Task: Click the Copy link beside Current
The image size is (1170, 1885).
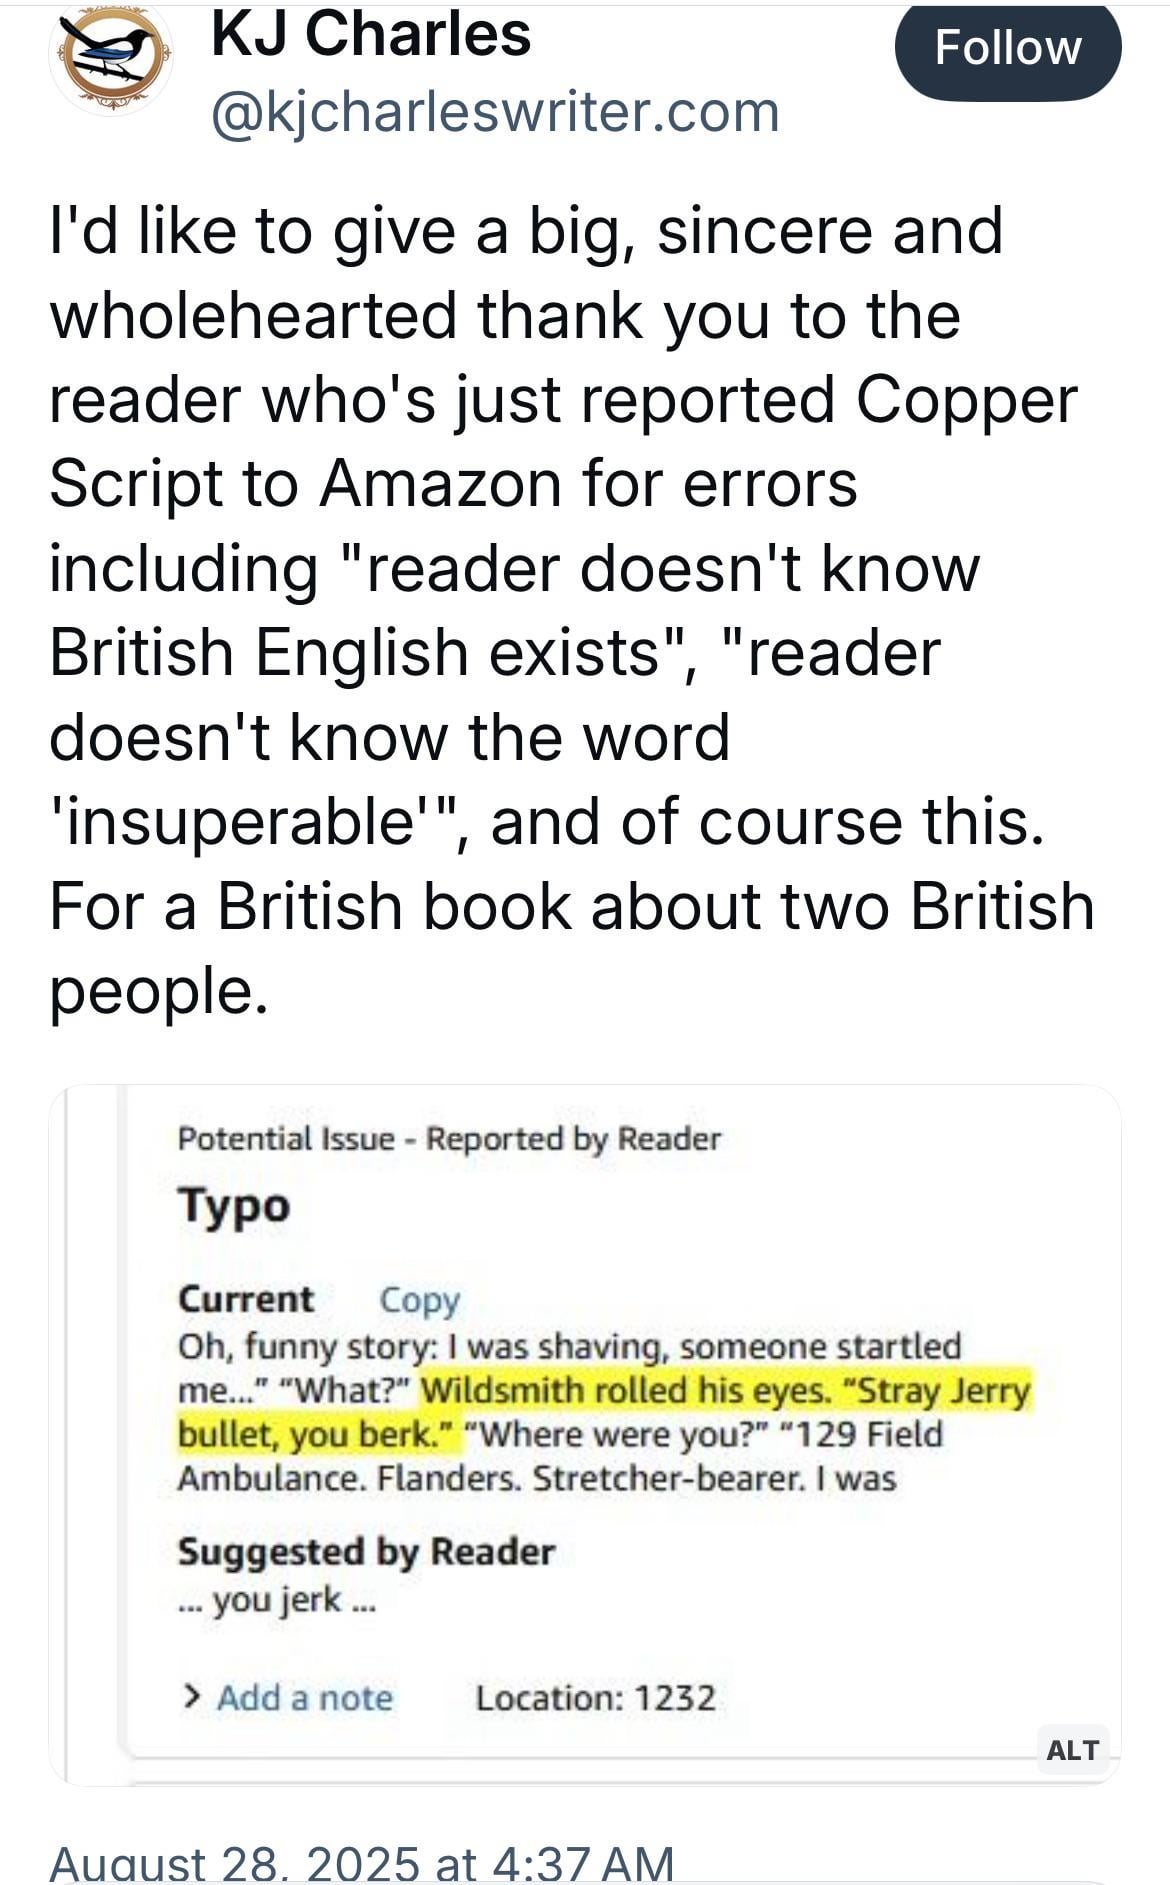Action: (419, 1299)
